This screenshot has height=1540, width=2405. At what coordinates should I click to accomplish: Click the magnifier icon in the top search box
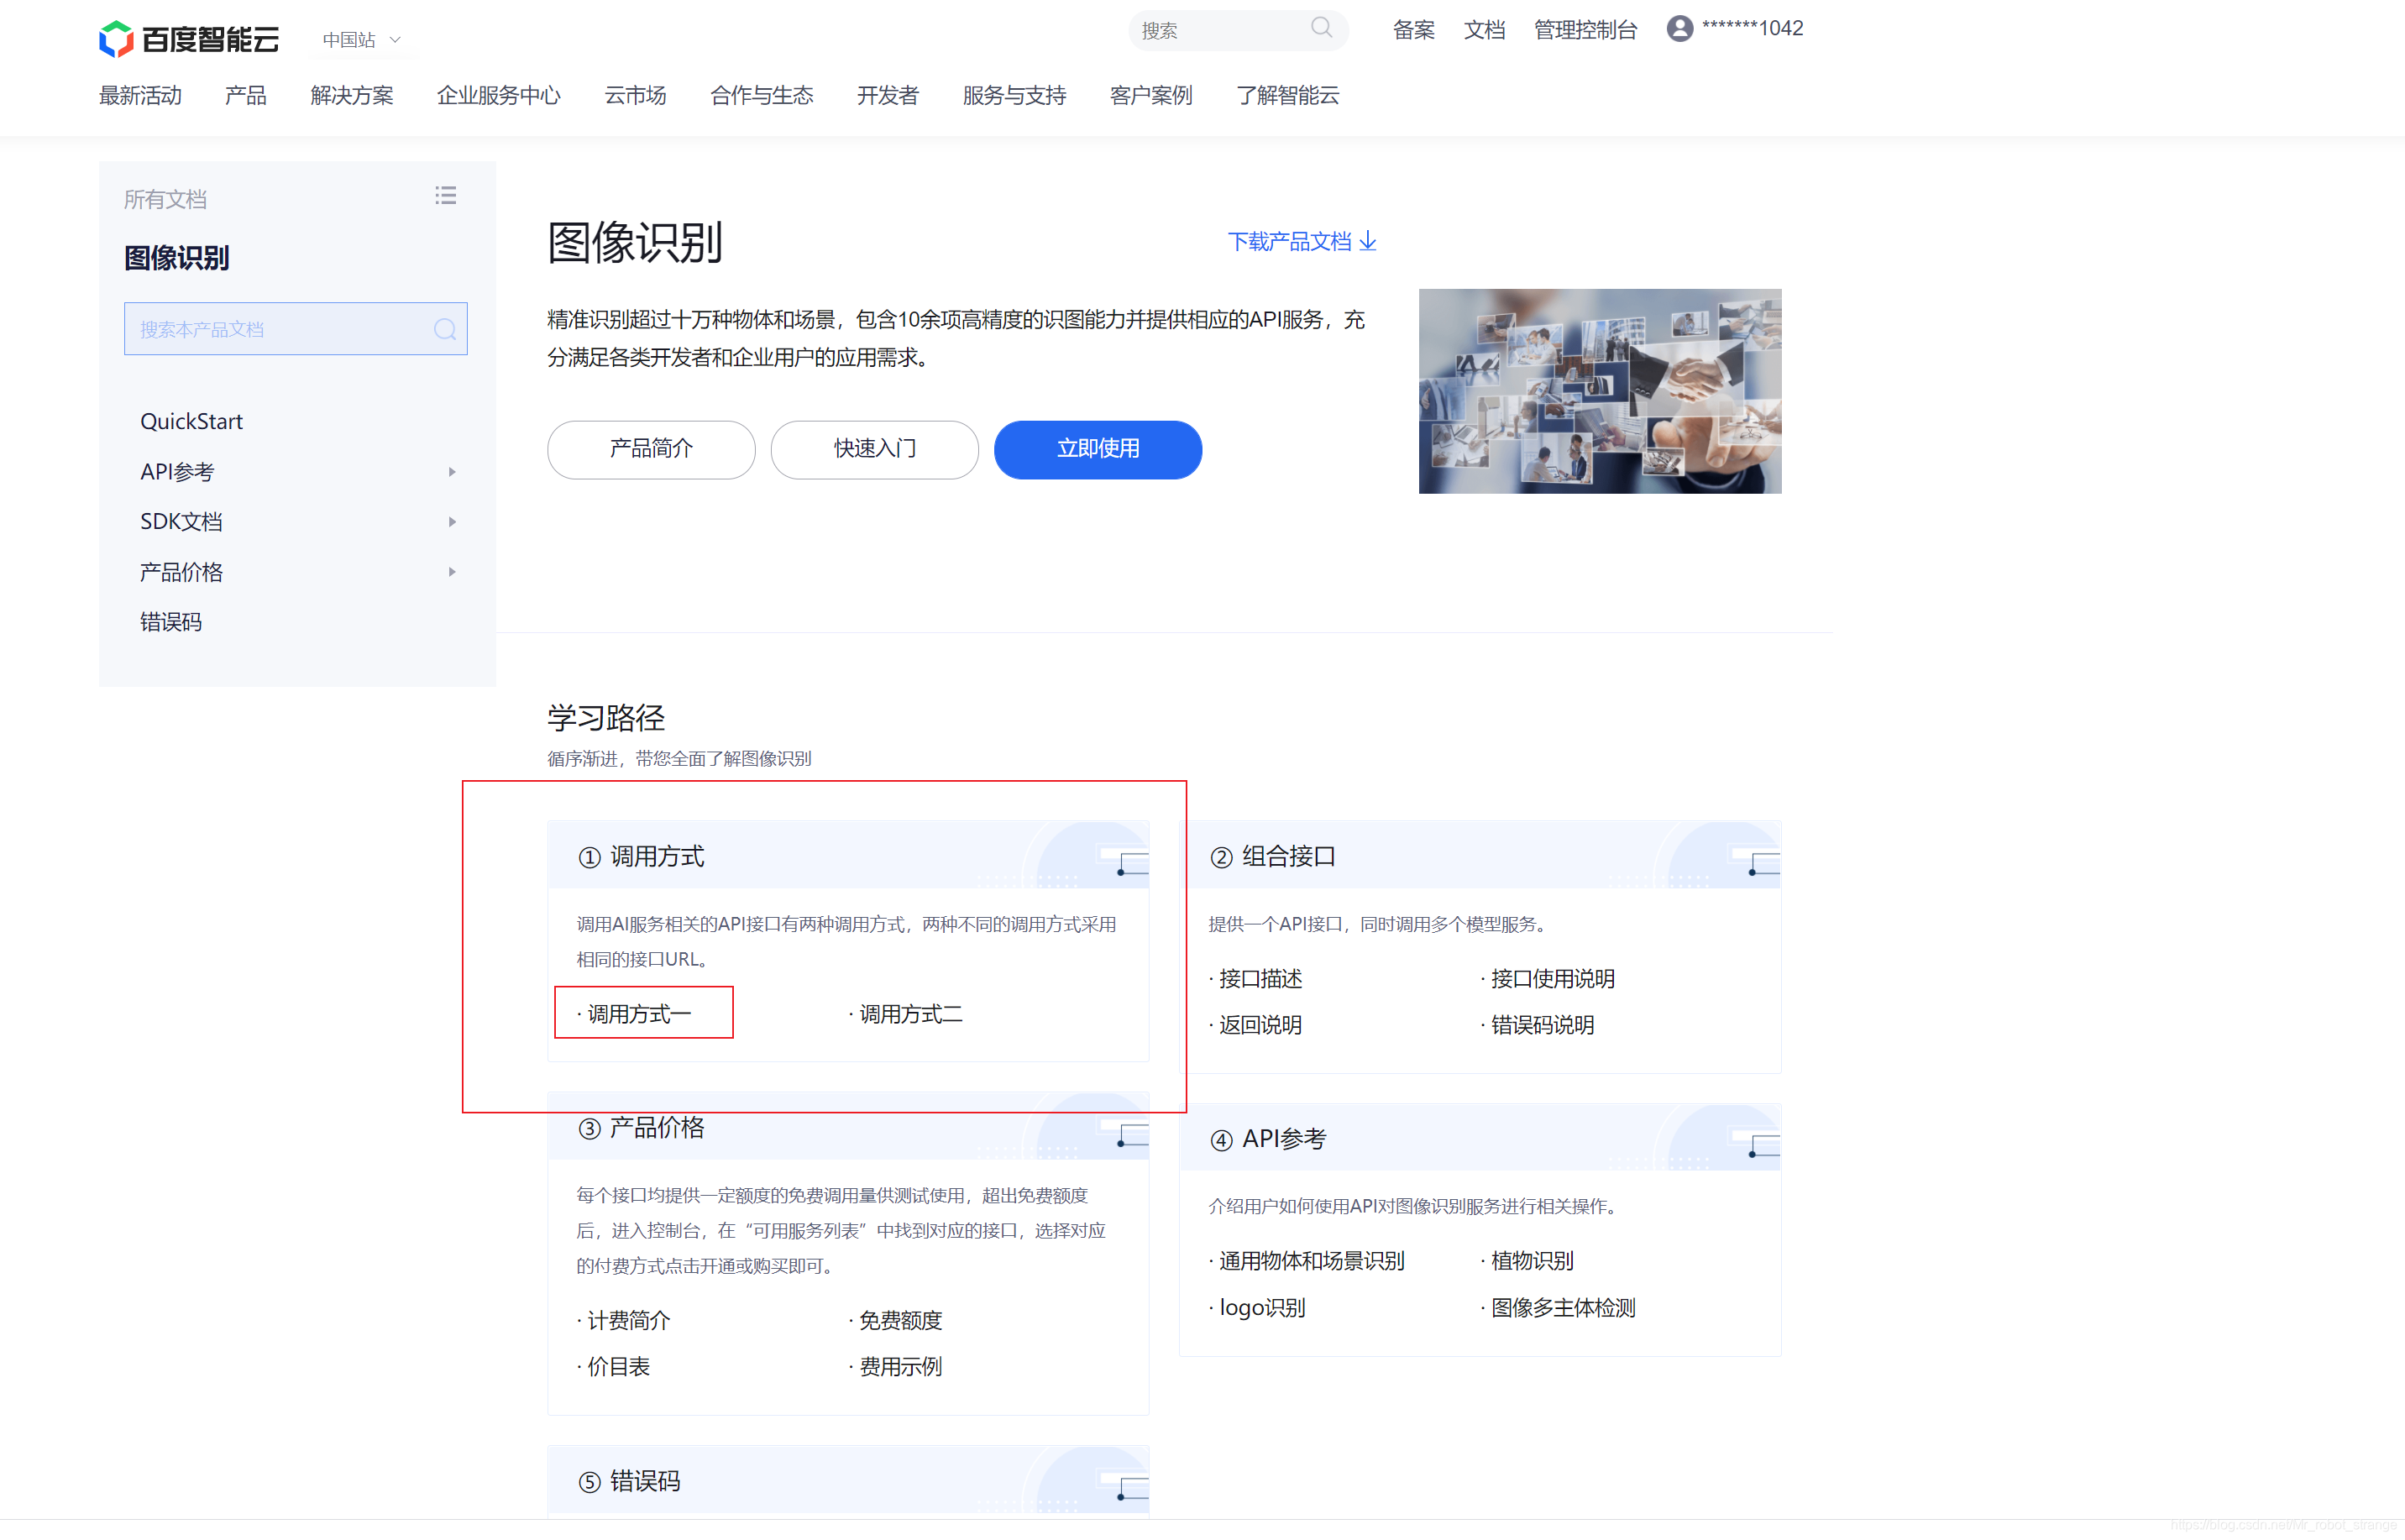[1322, 28]
